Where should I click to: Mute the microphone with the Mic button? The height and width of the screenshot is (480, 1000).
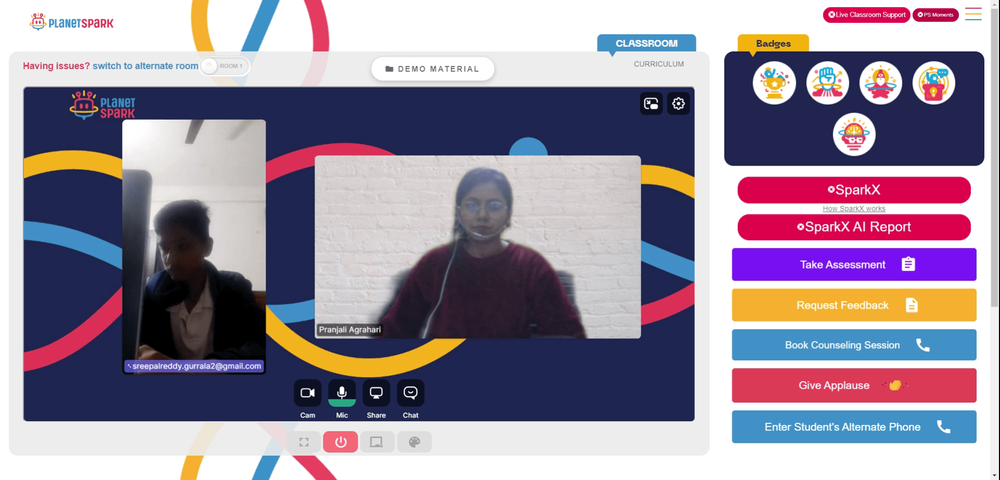point(342,393)
